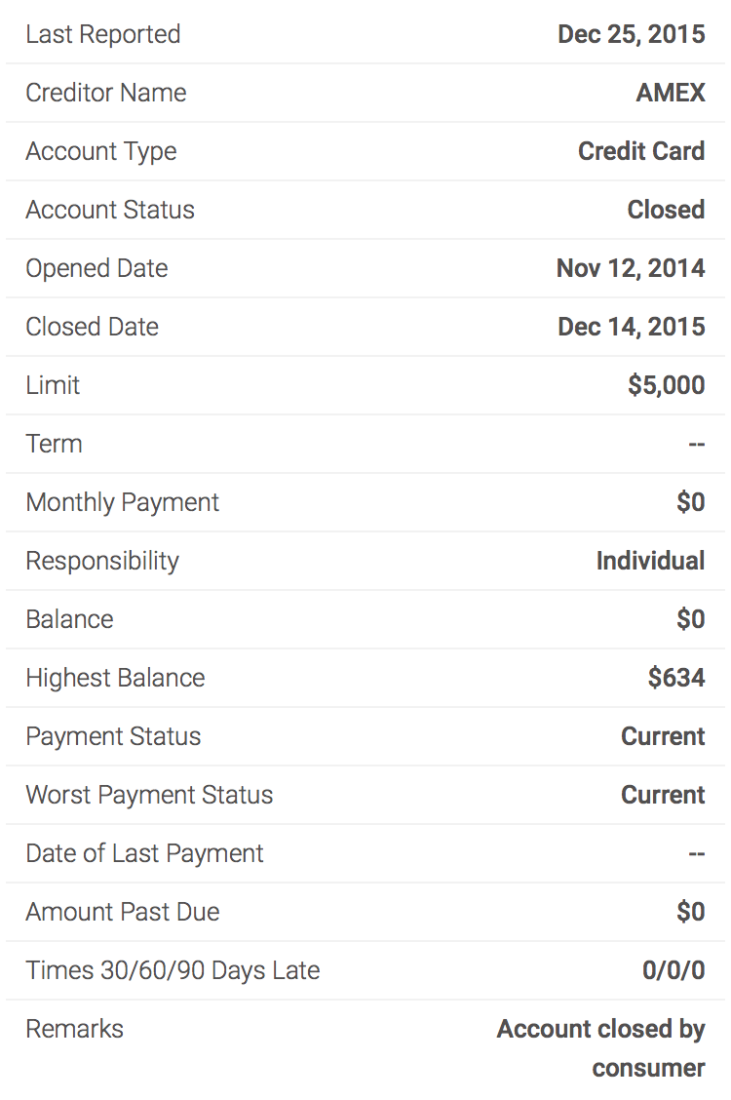The width and height of the screenshot is (731, 1100).
Task: Click the Balance row label
Action: 69,619
